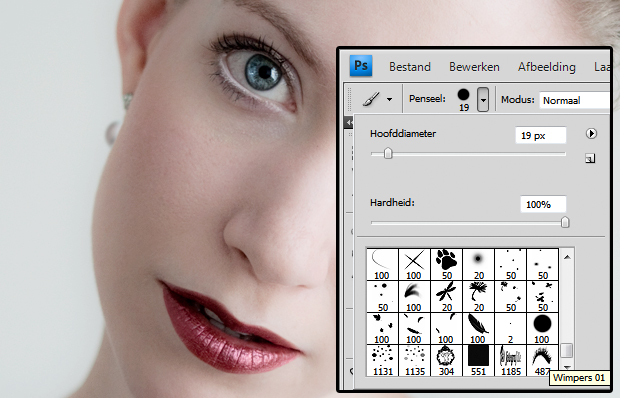Open the Bestand menu
620x398 pixels.
click(410, 67)
